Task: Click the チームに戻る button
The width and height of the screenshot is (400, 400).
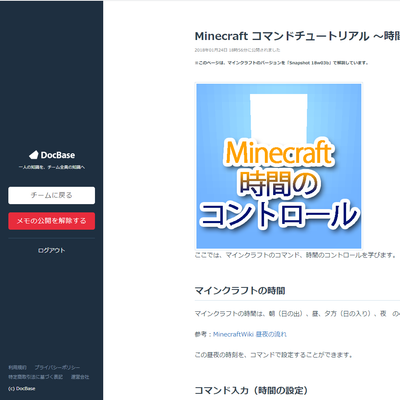Action: click(x=52, y=195)
